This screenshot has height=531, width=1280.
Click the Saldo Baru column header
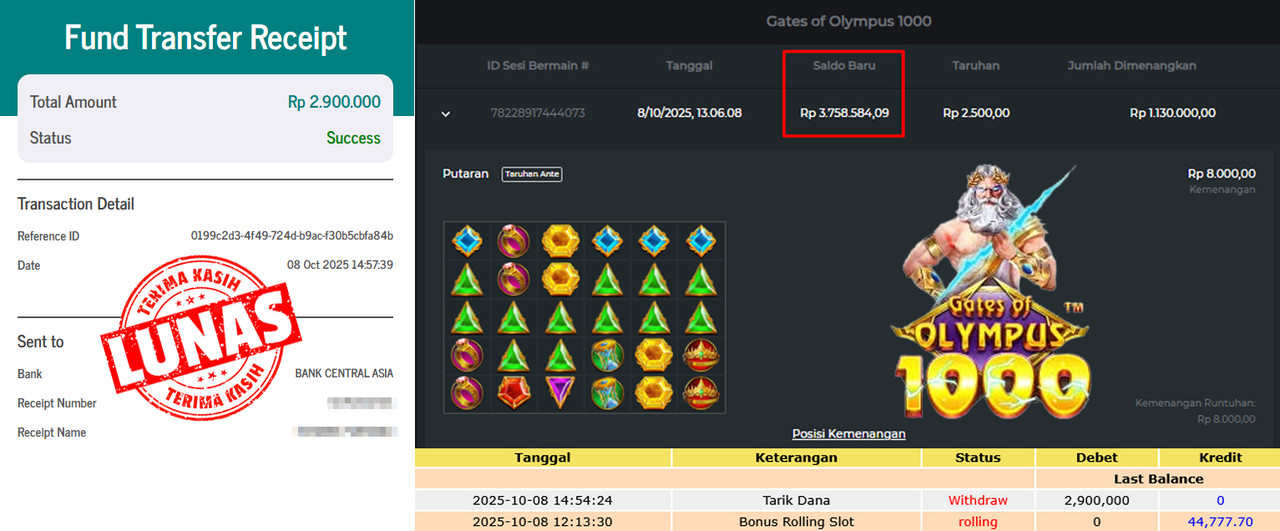tap(844, 66)
